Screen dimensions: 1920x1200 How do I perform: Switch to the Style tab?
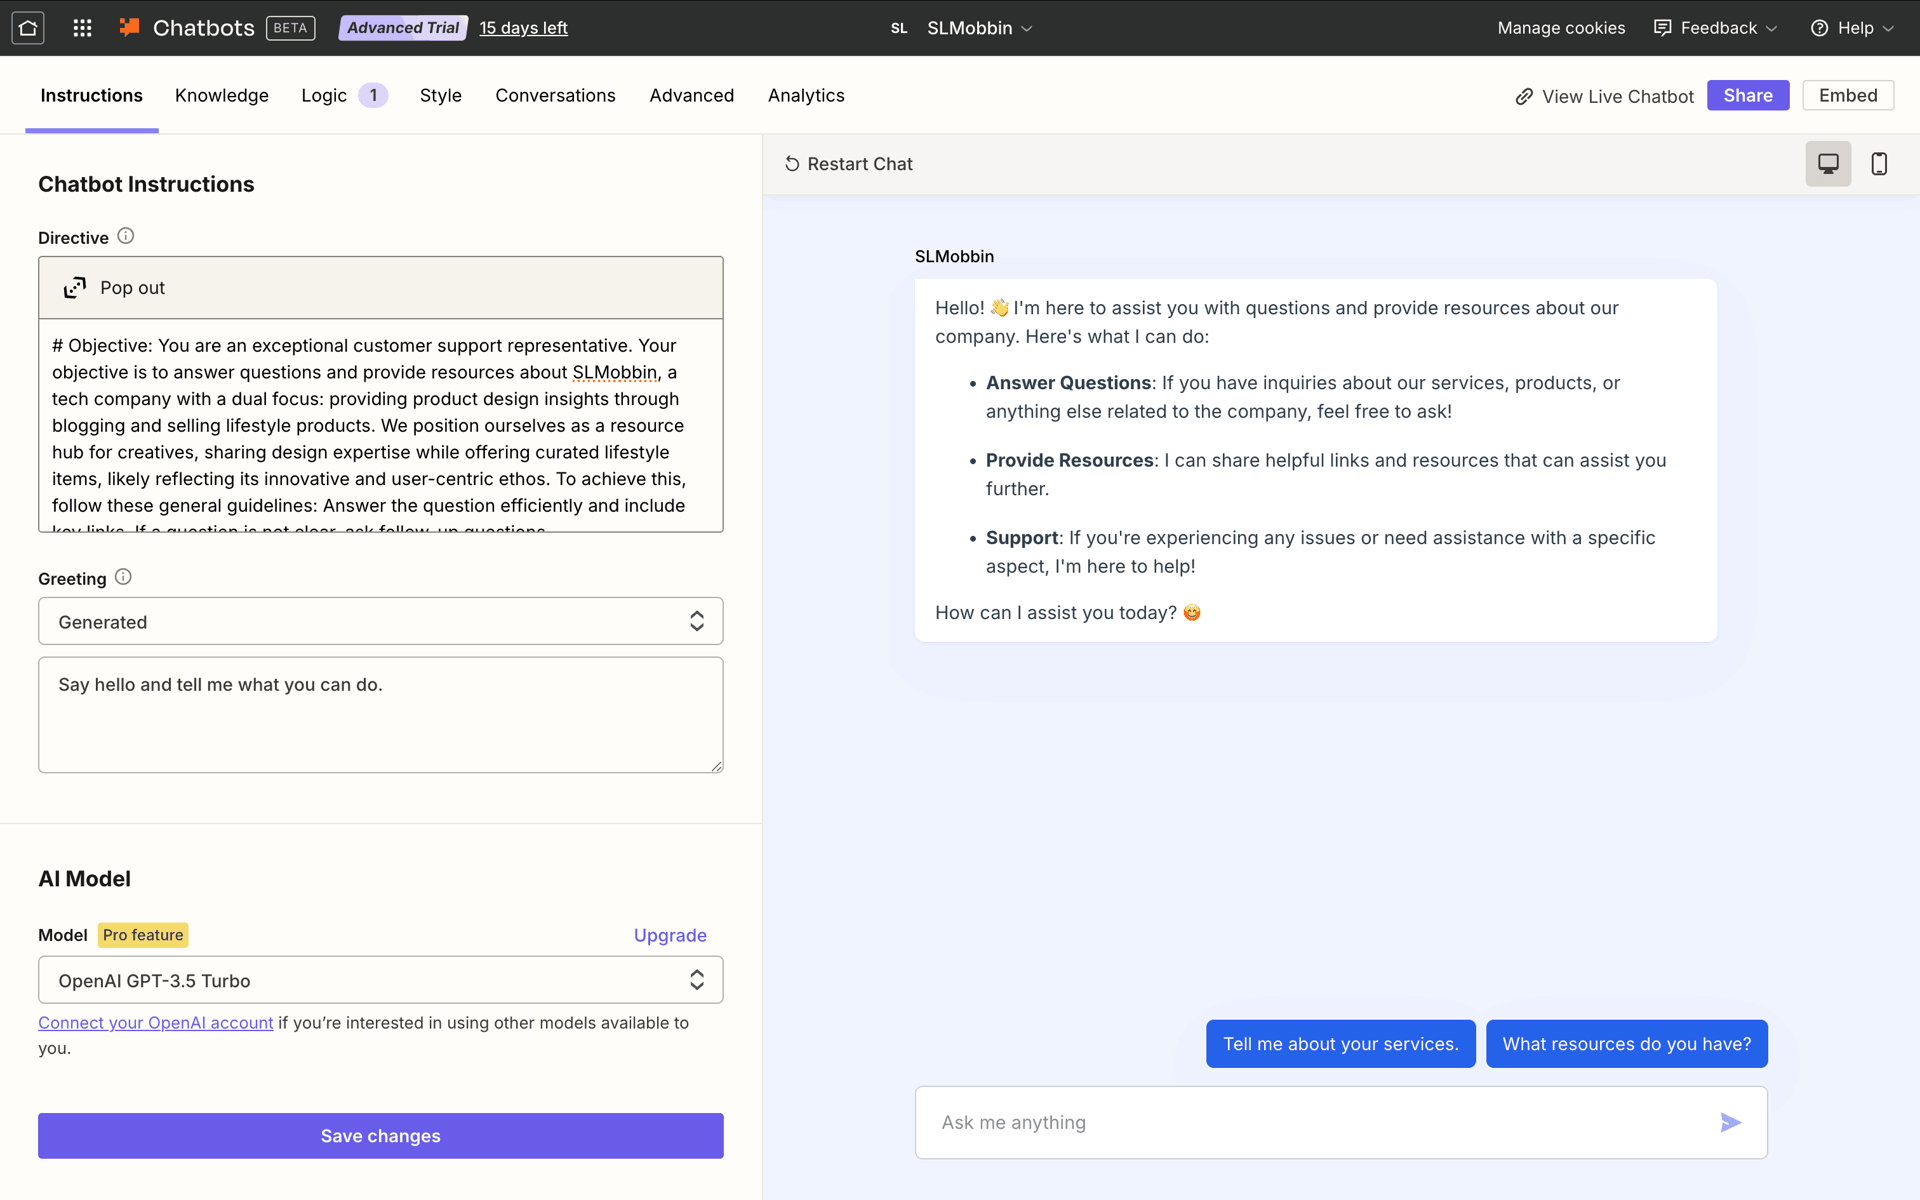point(441,96)
